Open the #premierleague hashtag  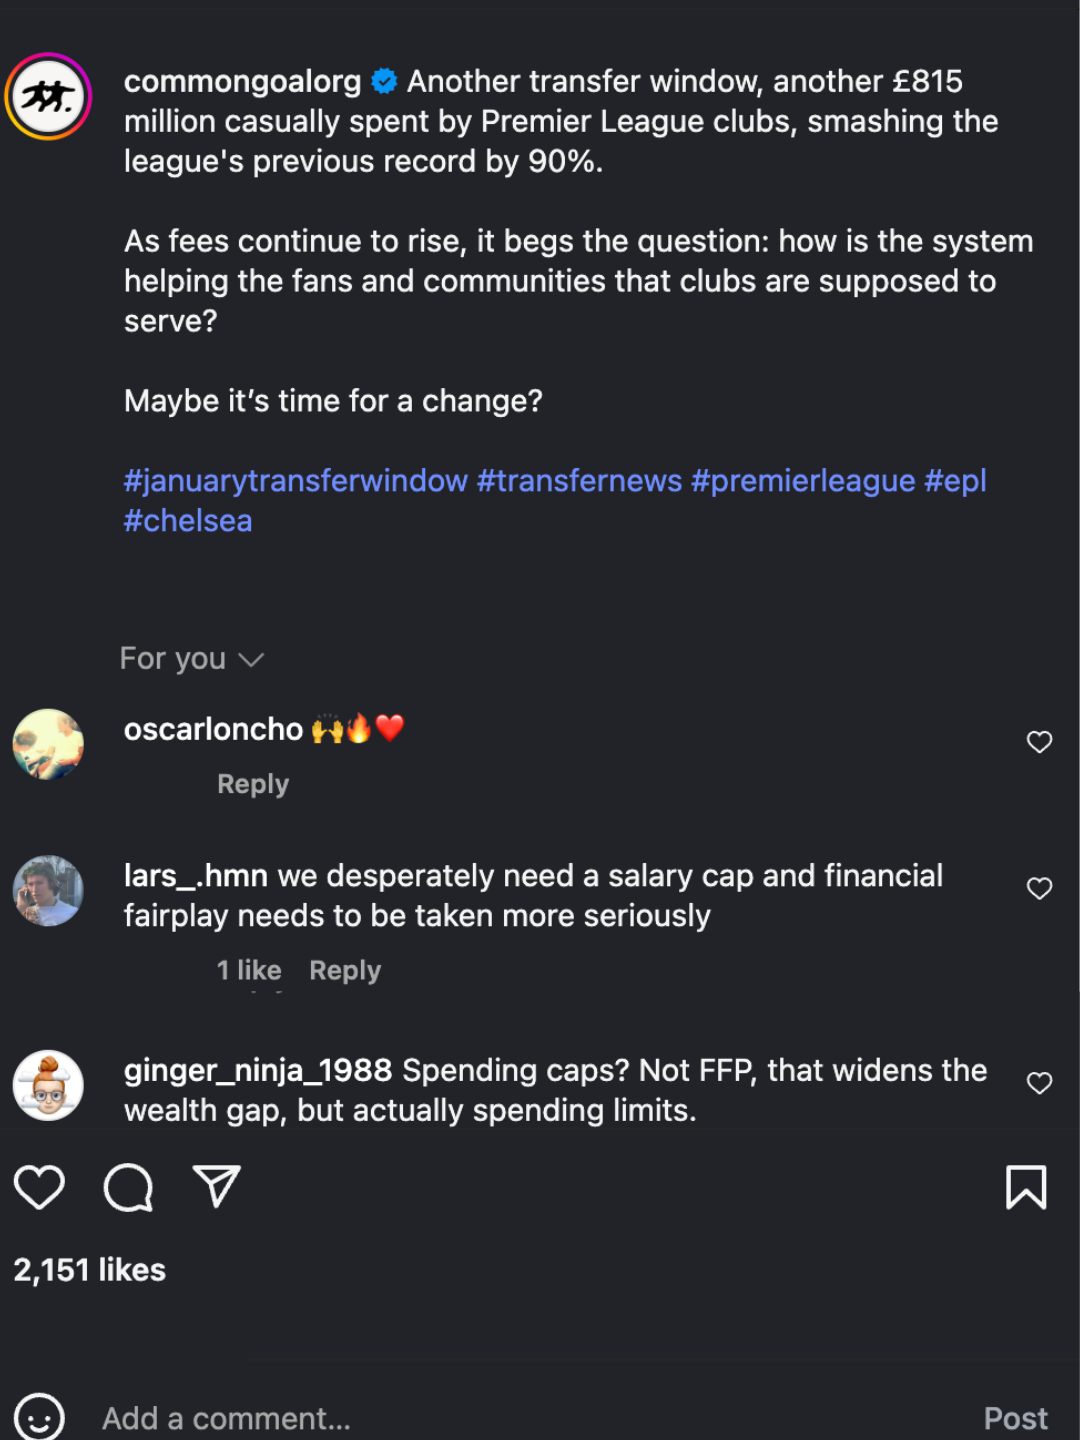click(802, 481)
